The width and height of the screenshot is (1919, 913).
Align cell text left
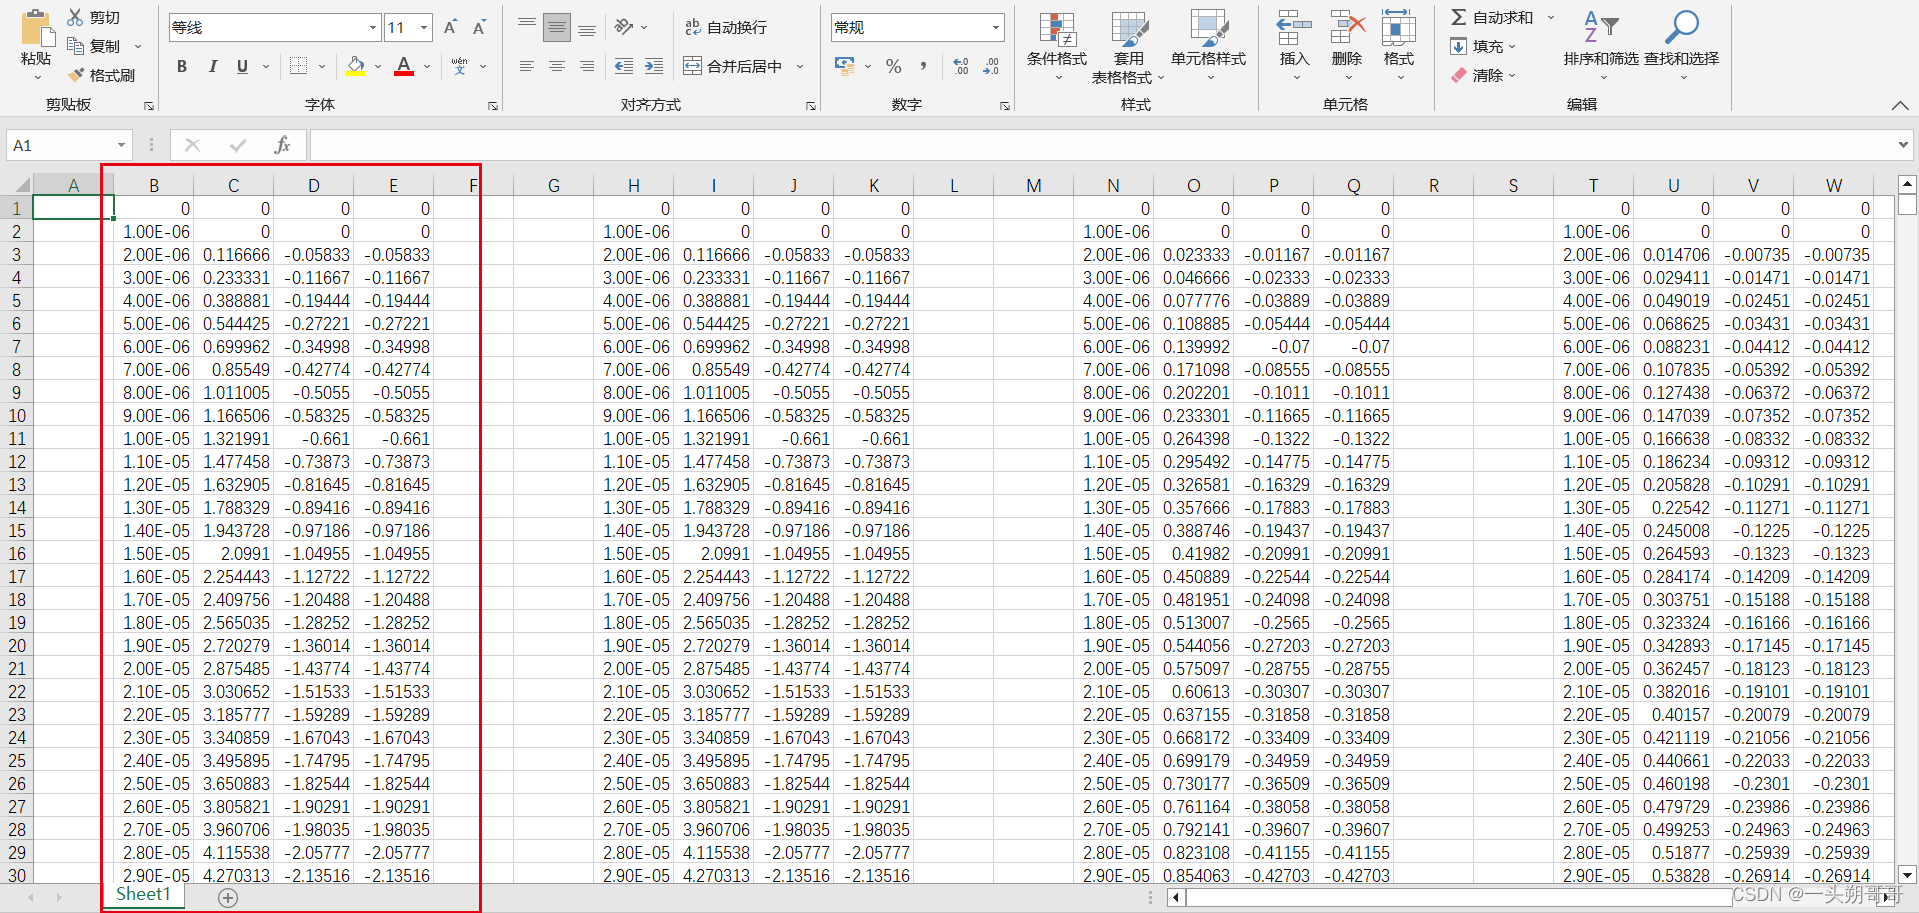[x=527, y=66]
